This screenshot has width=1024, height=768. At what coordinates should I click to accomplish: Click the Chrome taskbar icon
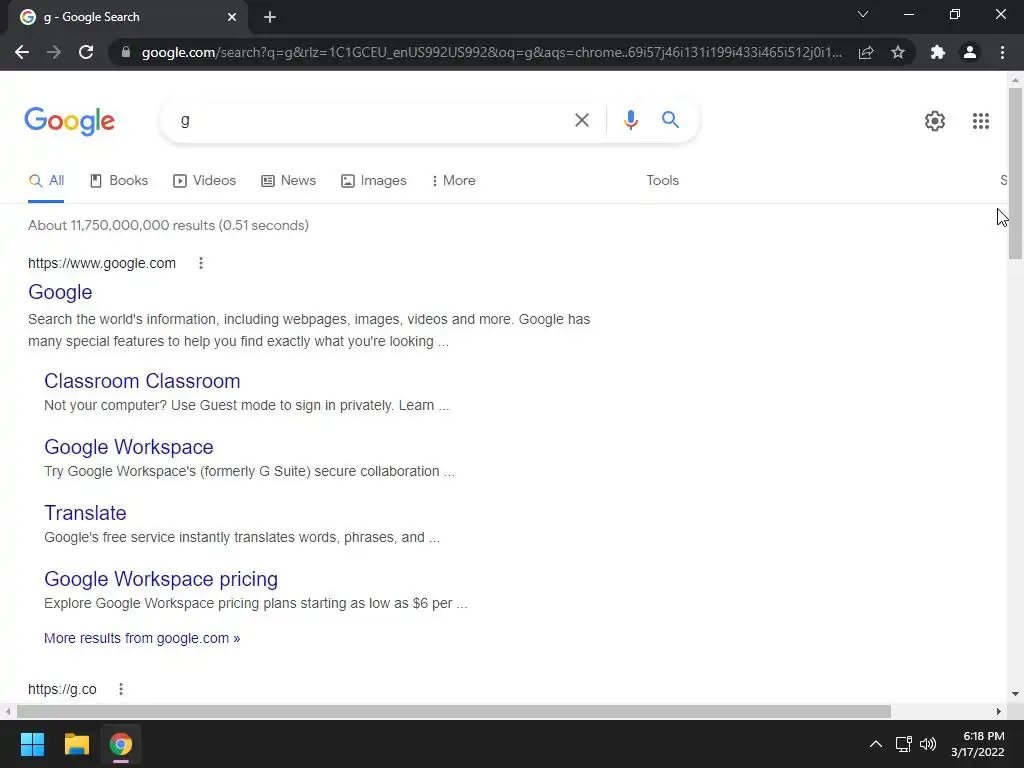tap(121, 744)
